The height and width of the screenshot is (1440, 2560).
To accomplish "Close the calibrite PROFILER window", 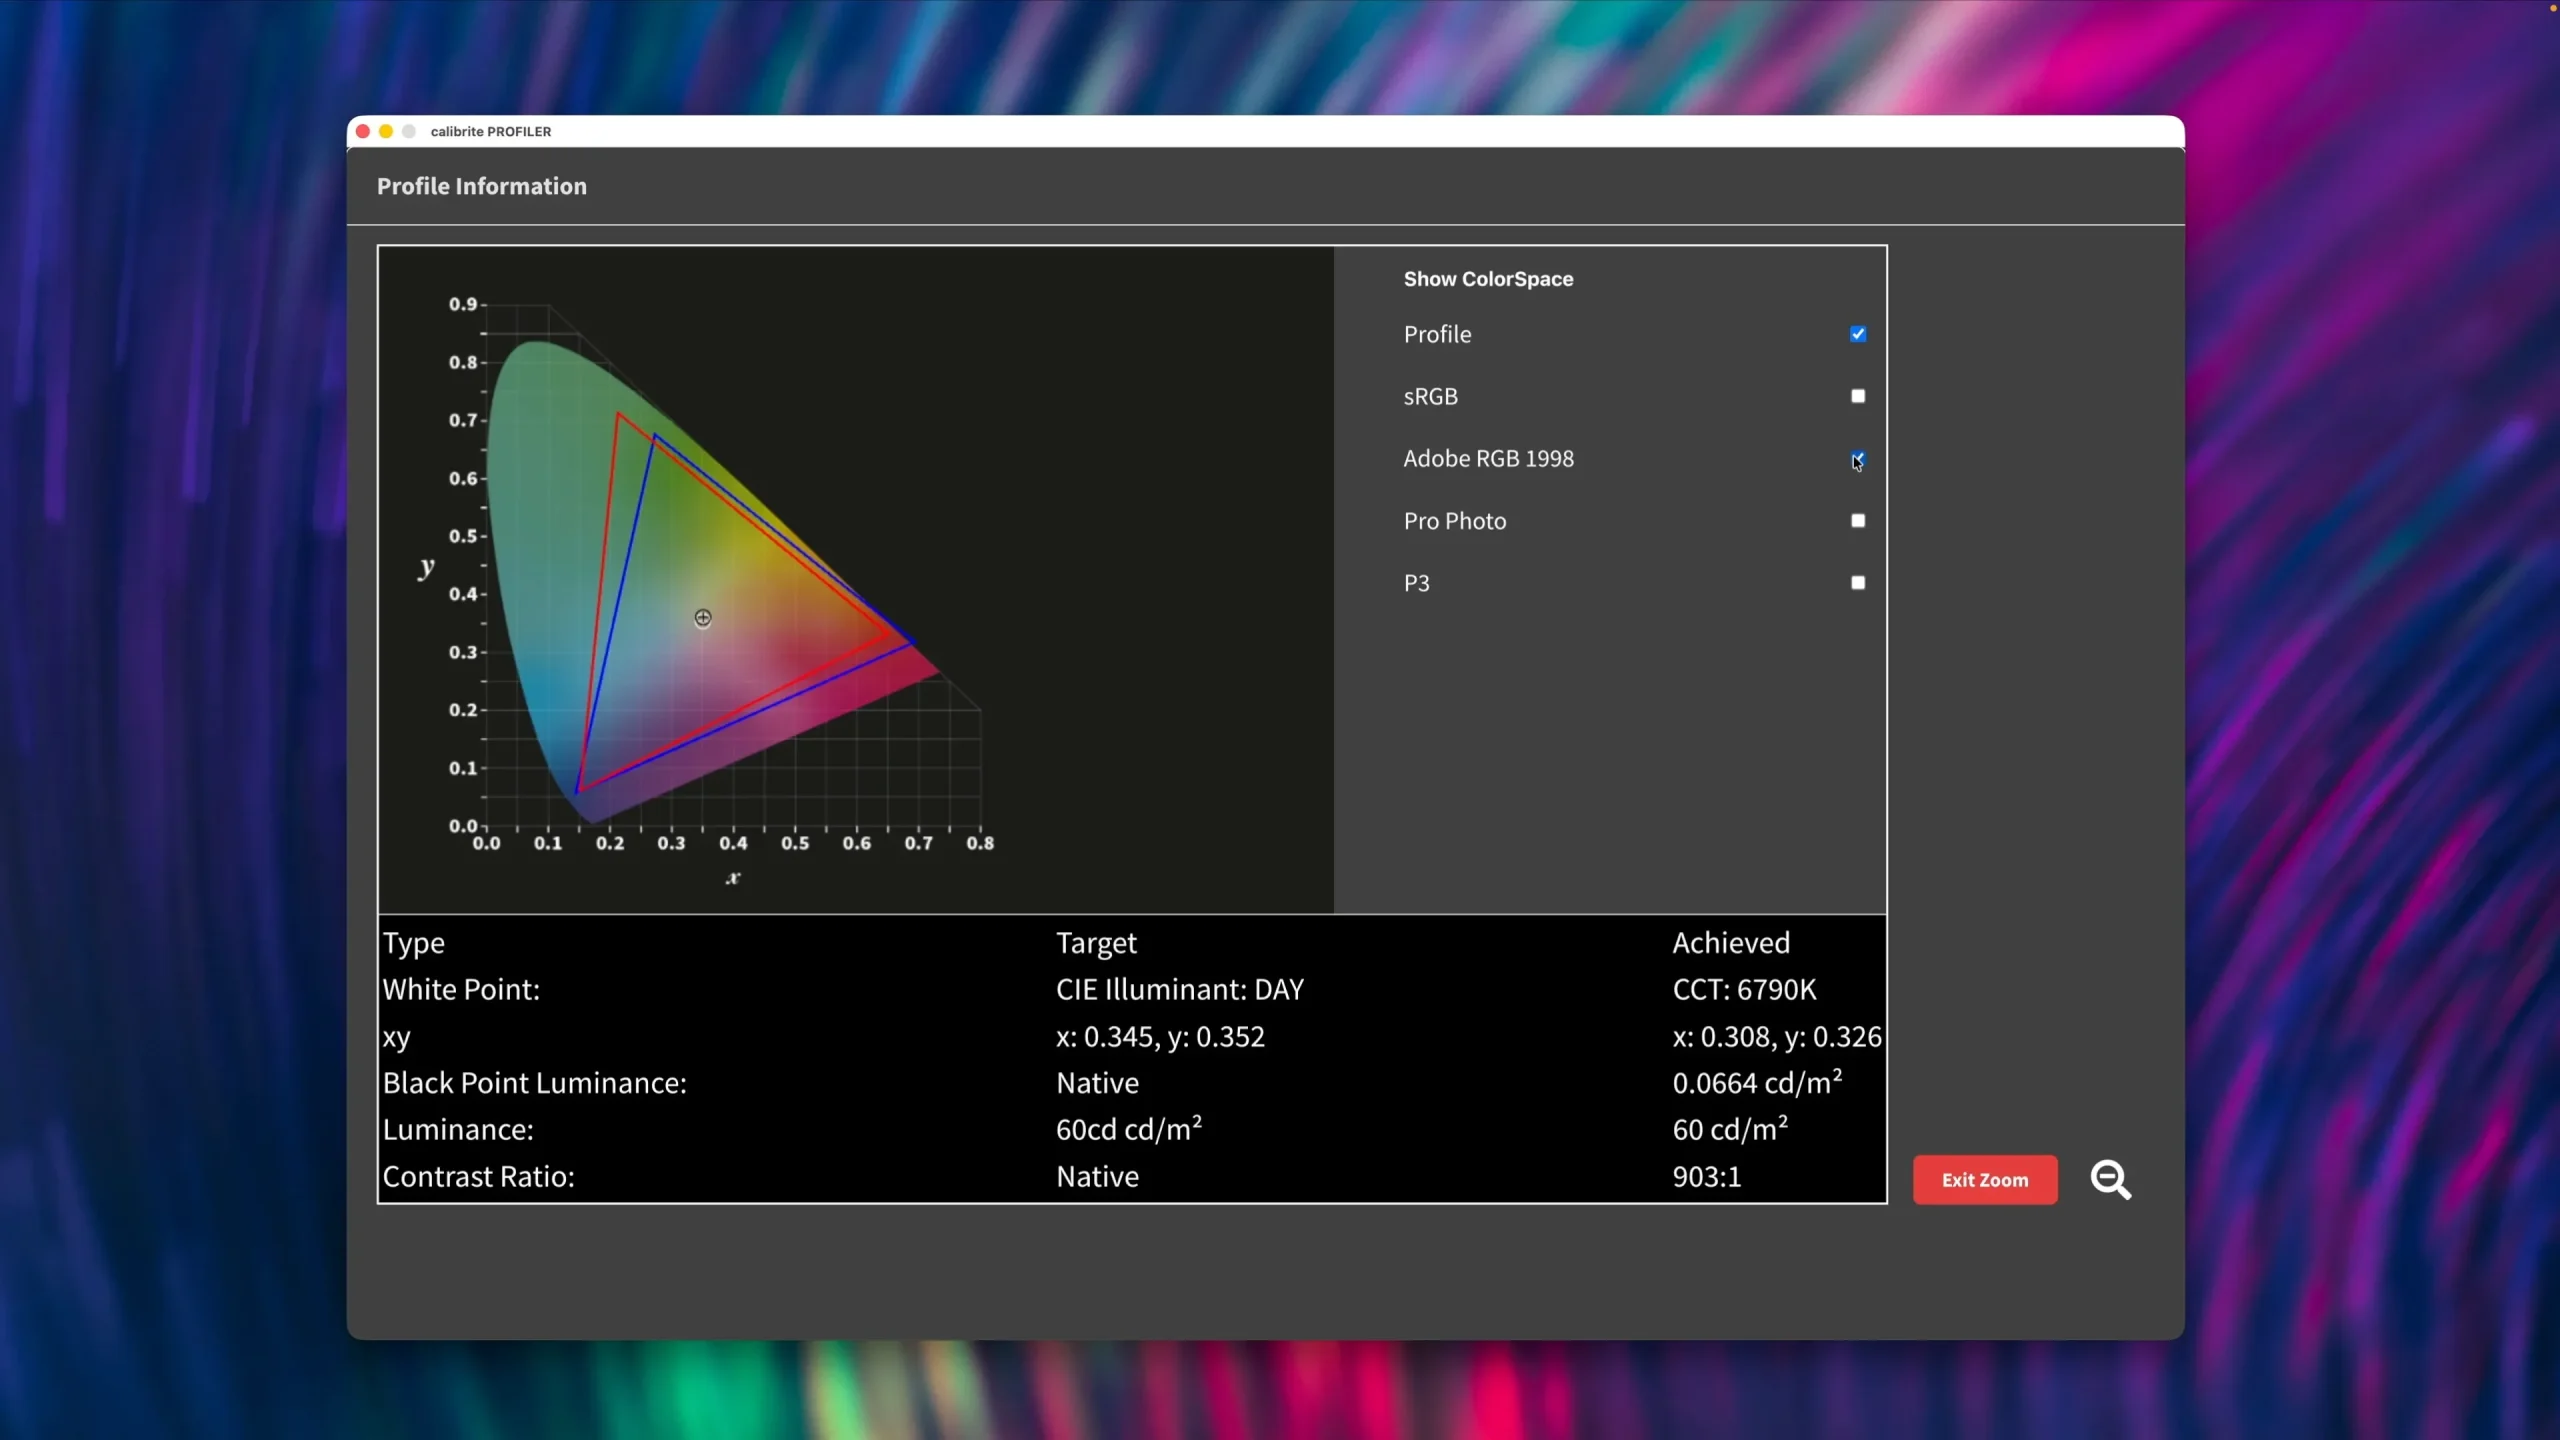I will 363,131.
